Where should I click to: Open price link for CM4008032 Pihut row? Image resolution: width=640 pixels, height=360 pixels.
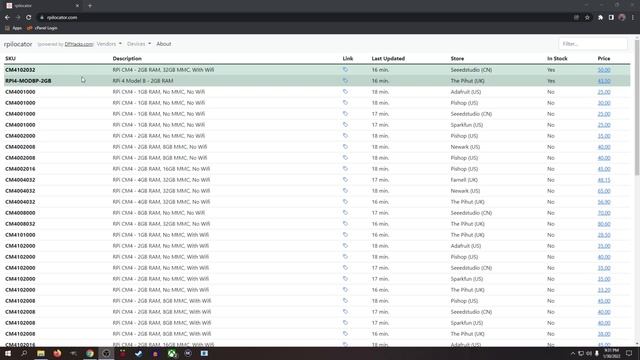pyautogui.click(x=604, y=224)
